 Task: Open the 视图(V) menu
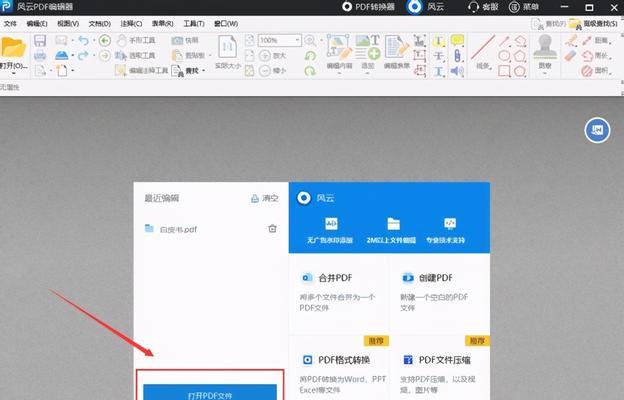68,24
